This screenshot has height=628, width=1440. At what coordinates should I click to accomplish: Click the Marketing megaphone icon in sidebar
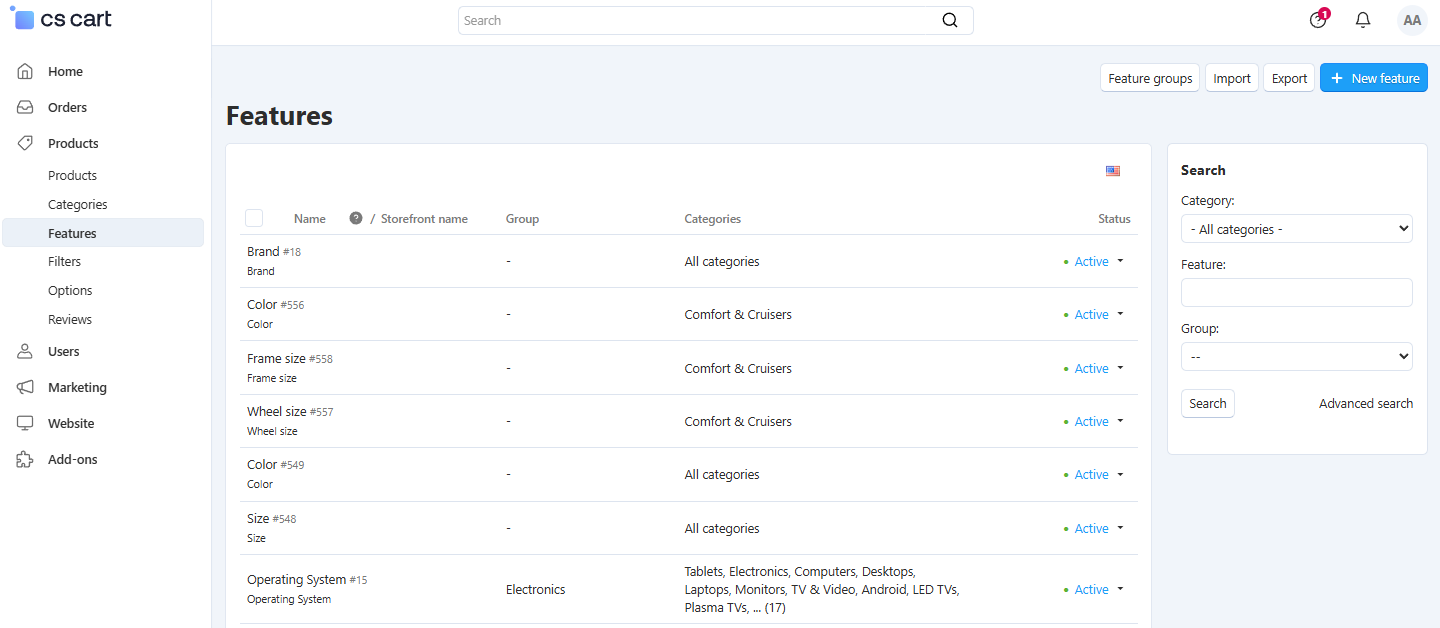pyautogui.click(x=26, y=387)
